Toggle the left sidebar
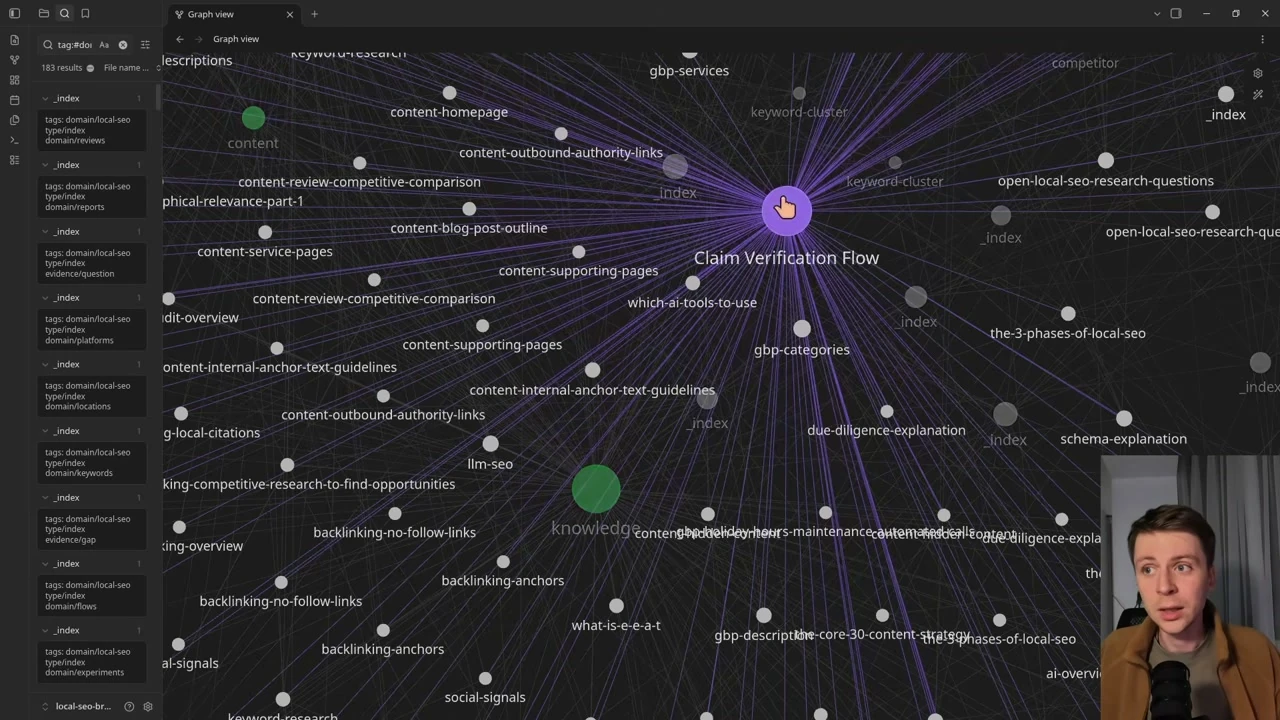Viewport: 1280px width, 720px height. 14,14
